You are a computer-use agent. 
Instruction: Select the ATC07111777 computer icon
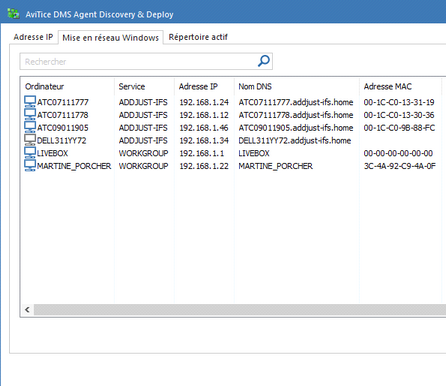30,102
